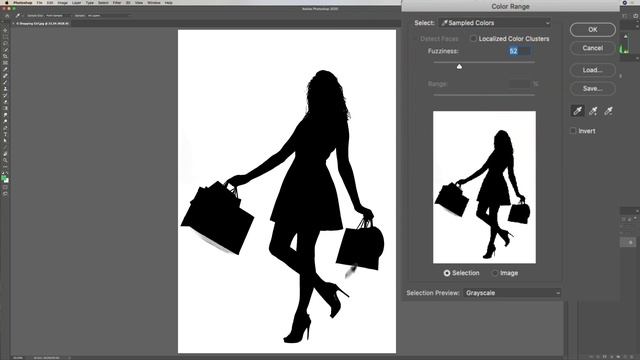The image size is (640, 360).
Task: Select the Move tool in the toolbar
Action: click(x=5, y=30)
